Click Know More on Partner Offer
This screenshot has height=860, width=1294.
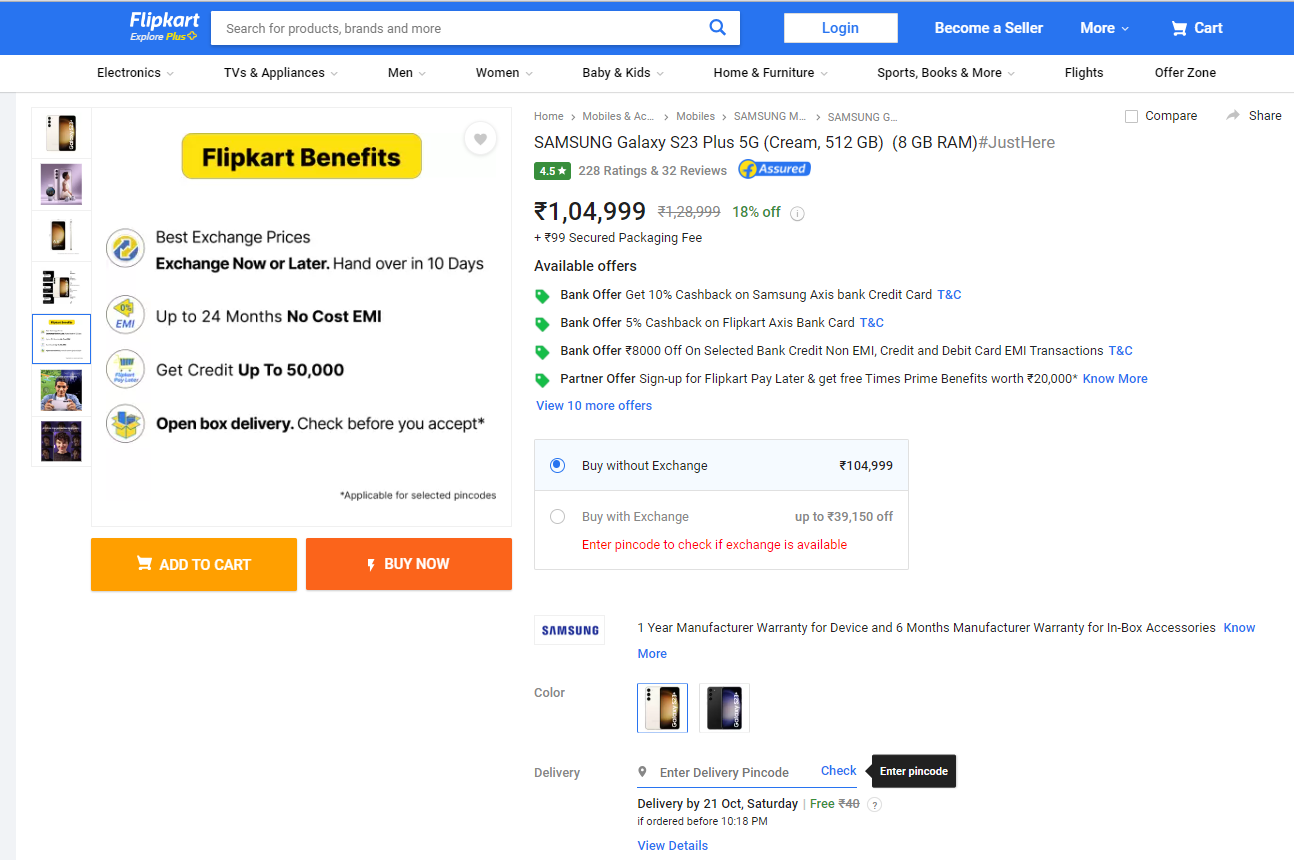[x=1115, y=379]
